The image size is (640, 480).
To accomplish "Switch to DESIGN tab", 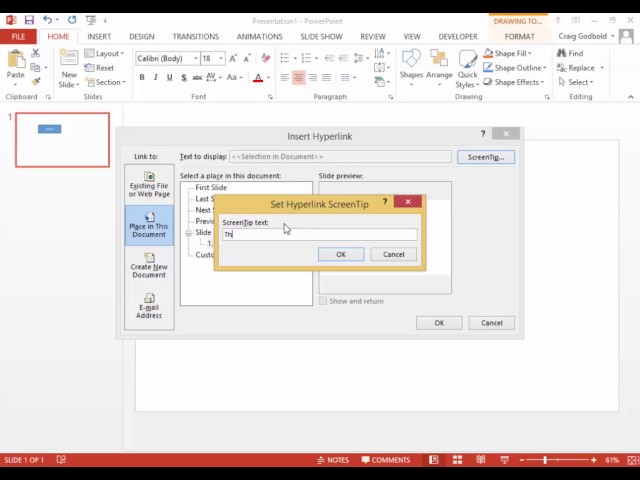I will pyautogui.click(x=142, y=36).
